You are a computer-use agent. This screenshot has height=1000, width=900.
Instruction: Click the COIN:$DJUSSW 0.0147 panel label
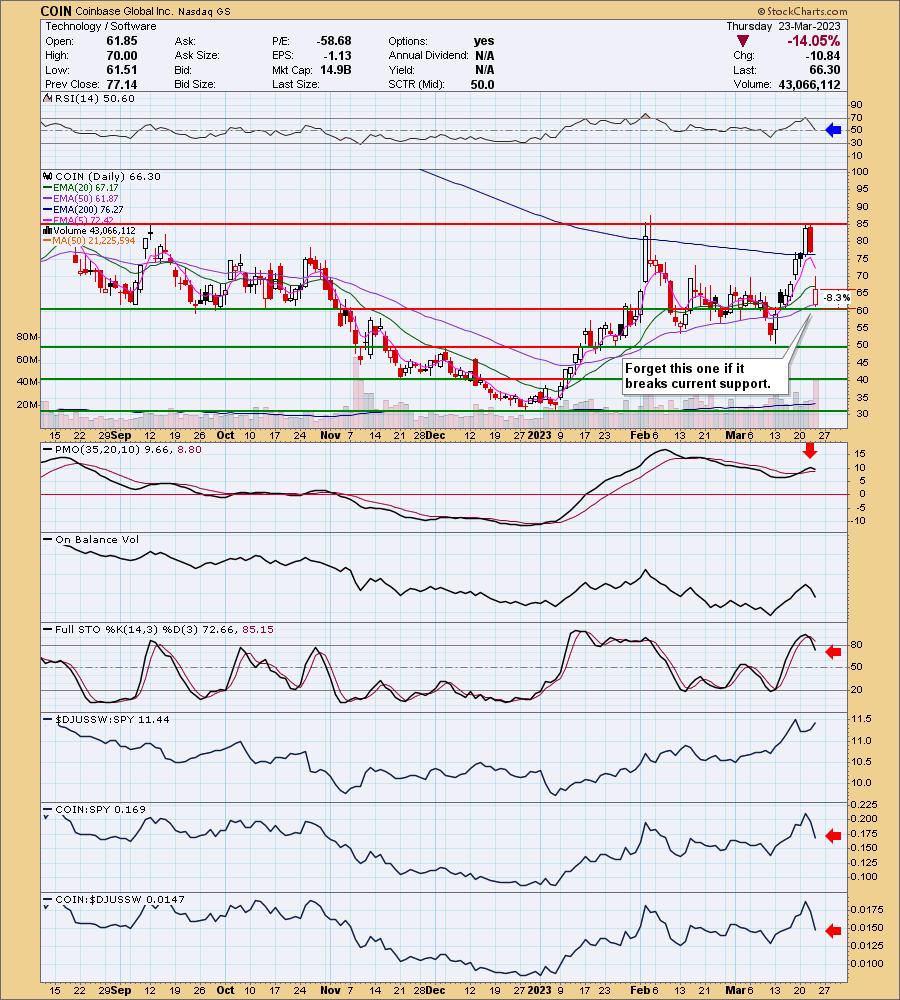click(120, 899)
